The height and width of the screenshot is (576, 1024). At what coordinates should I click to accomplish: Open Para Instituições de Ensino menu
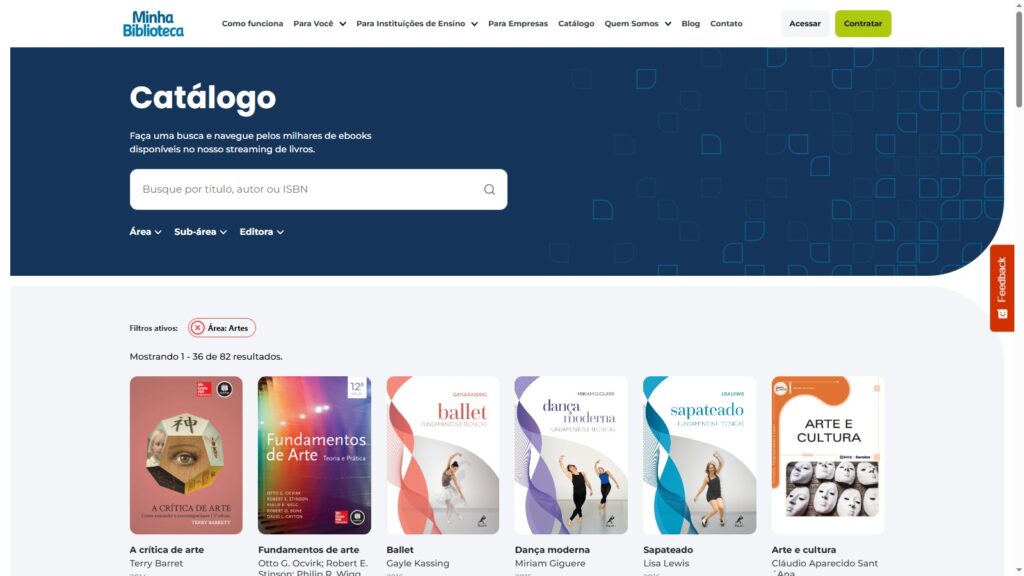[417, 24]
